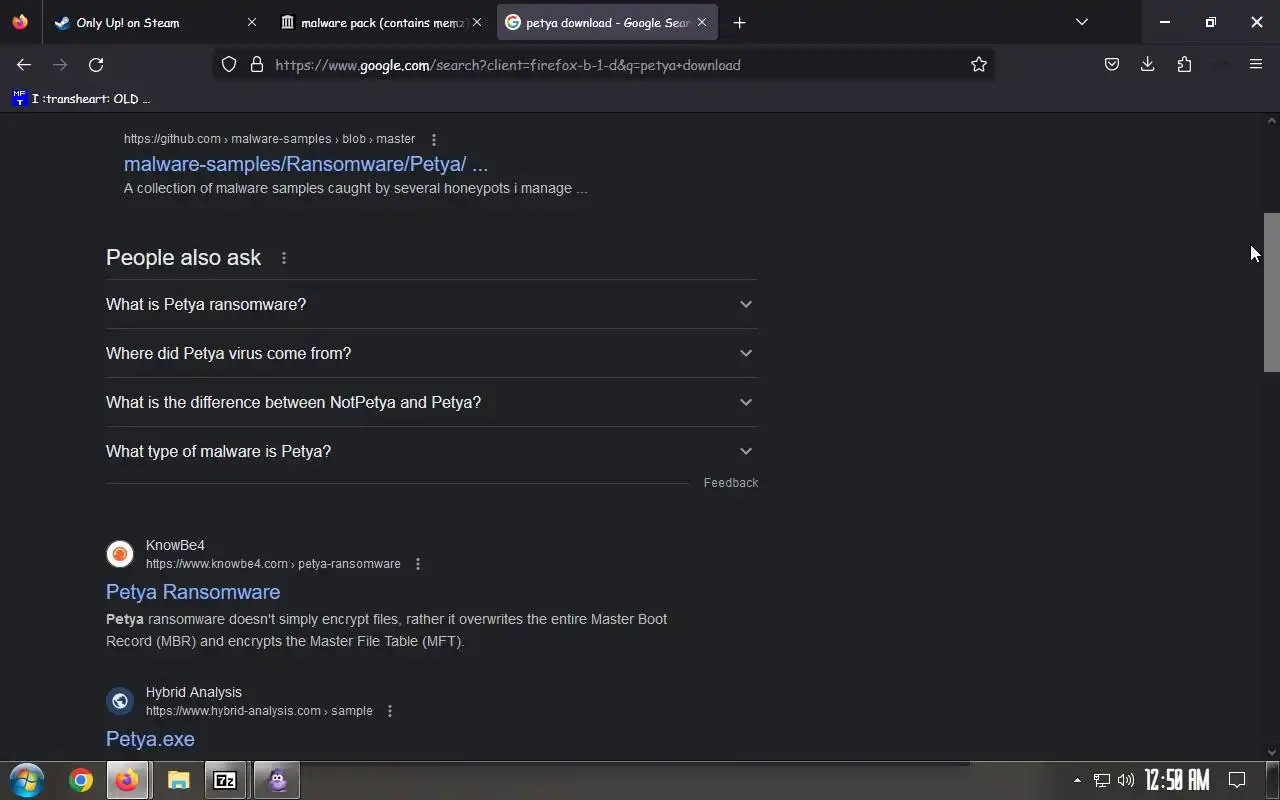The height and width of the screenshot is (800, 1280).
Task: Click the Feedback link
Action: click(x=731, y=483)
